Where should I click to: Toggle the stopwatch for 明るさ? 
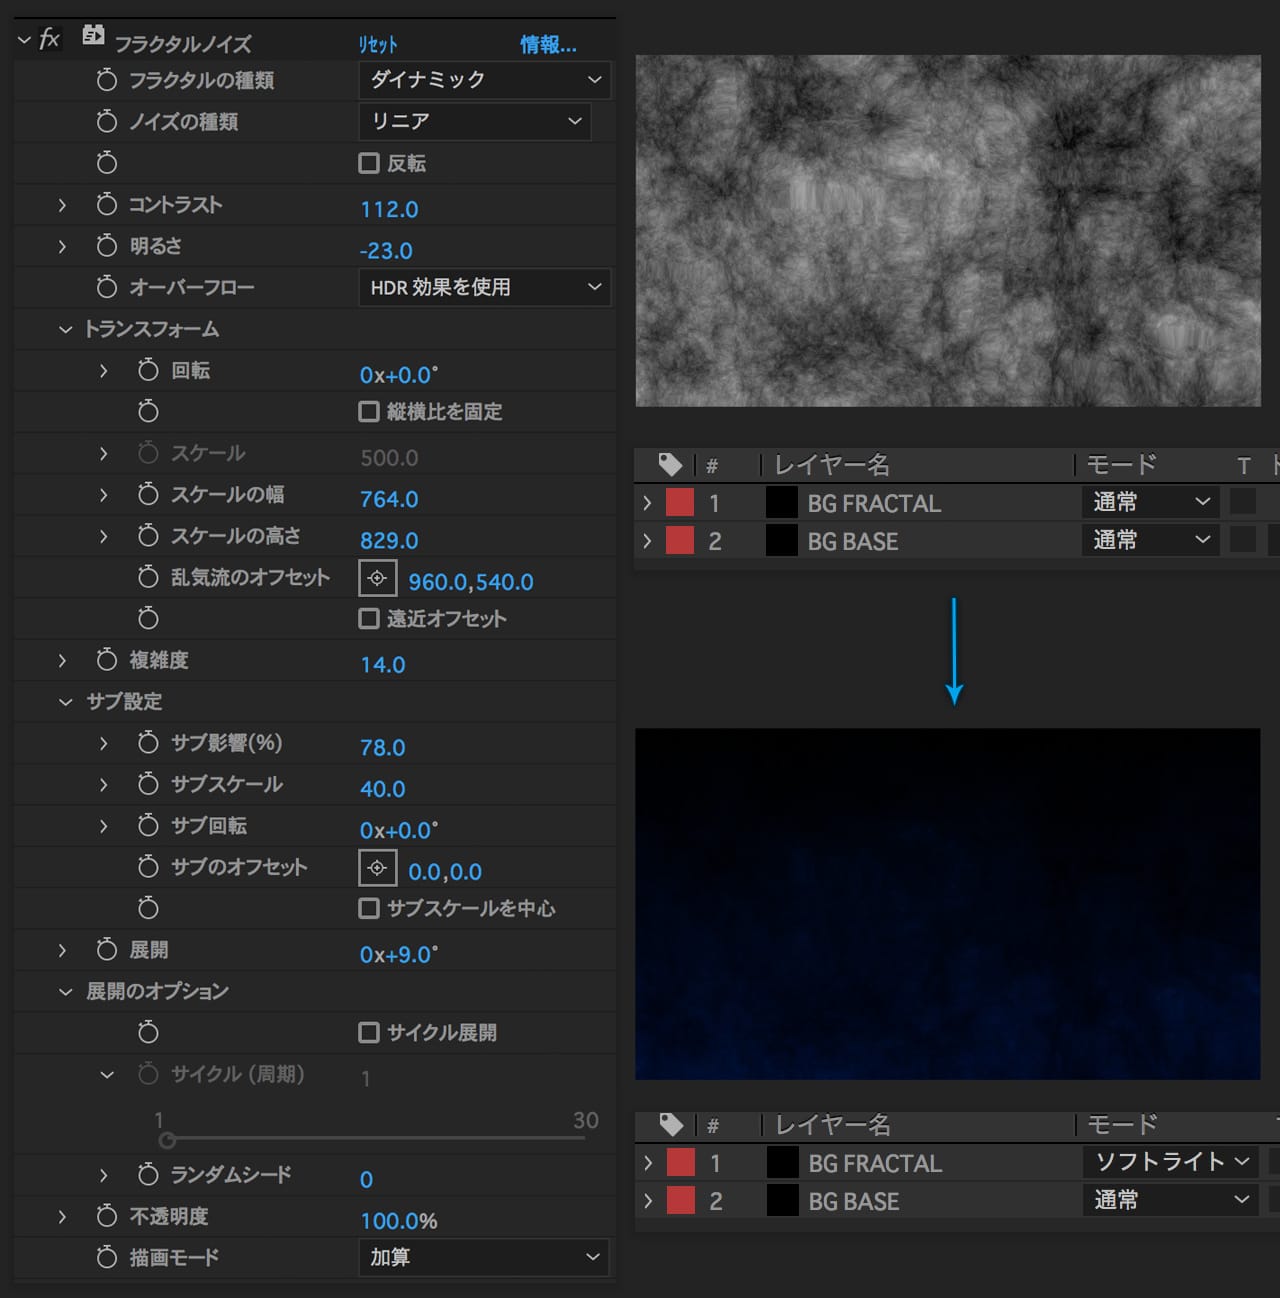107,246
